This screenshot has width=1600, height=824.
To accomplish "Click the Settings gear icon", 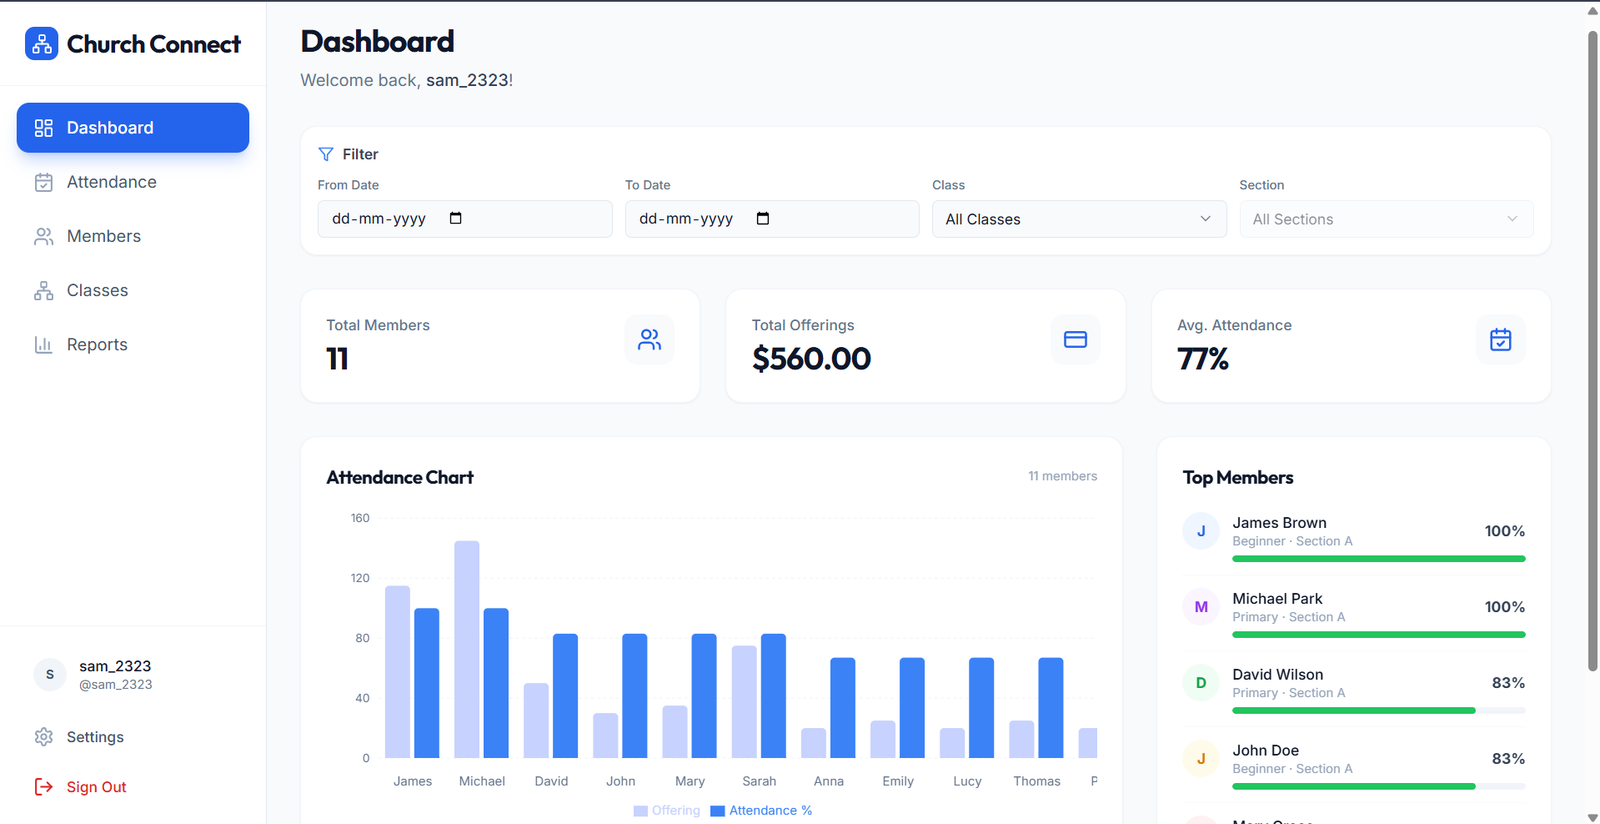I will [43, 737].
